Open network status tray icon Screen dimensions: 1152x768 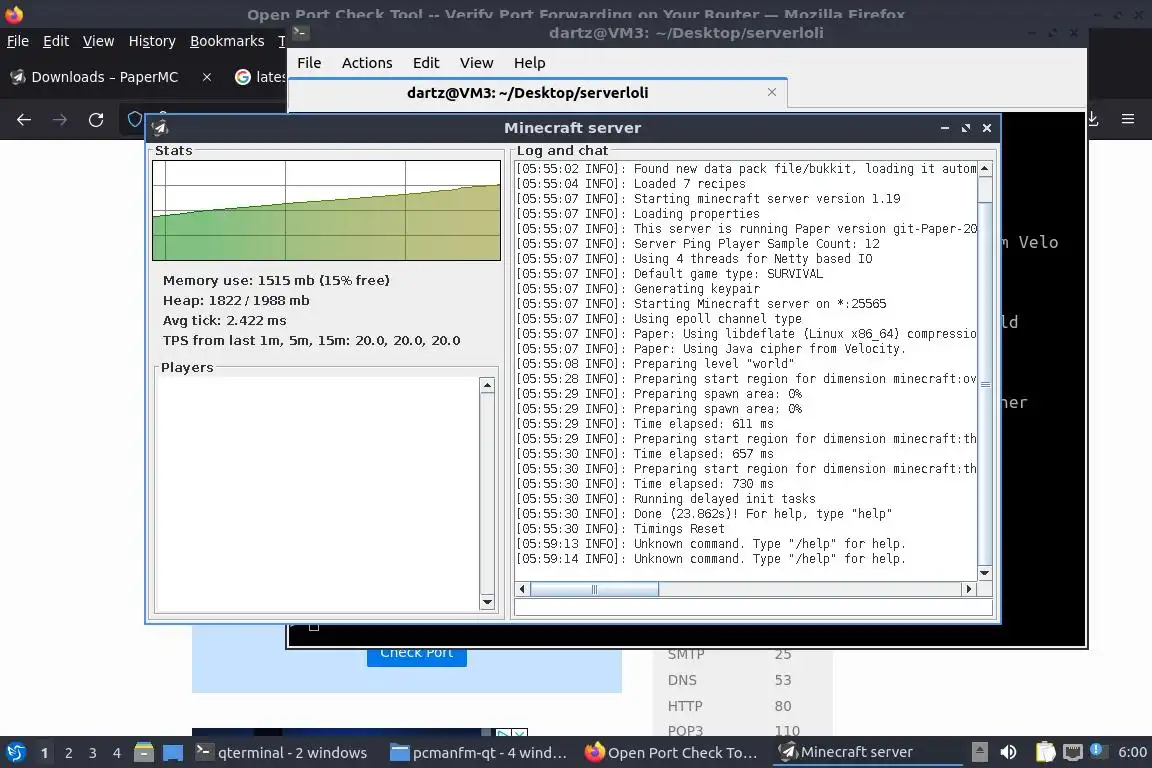[1073, 752]
